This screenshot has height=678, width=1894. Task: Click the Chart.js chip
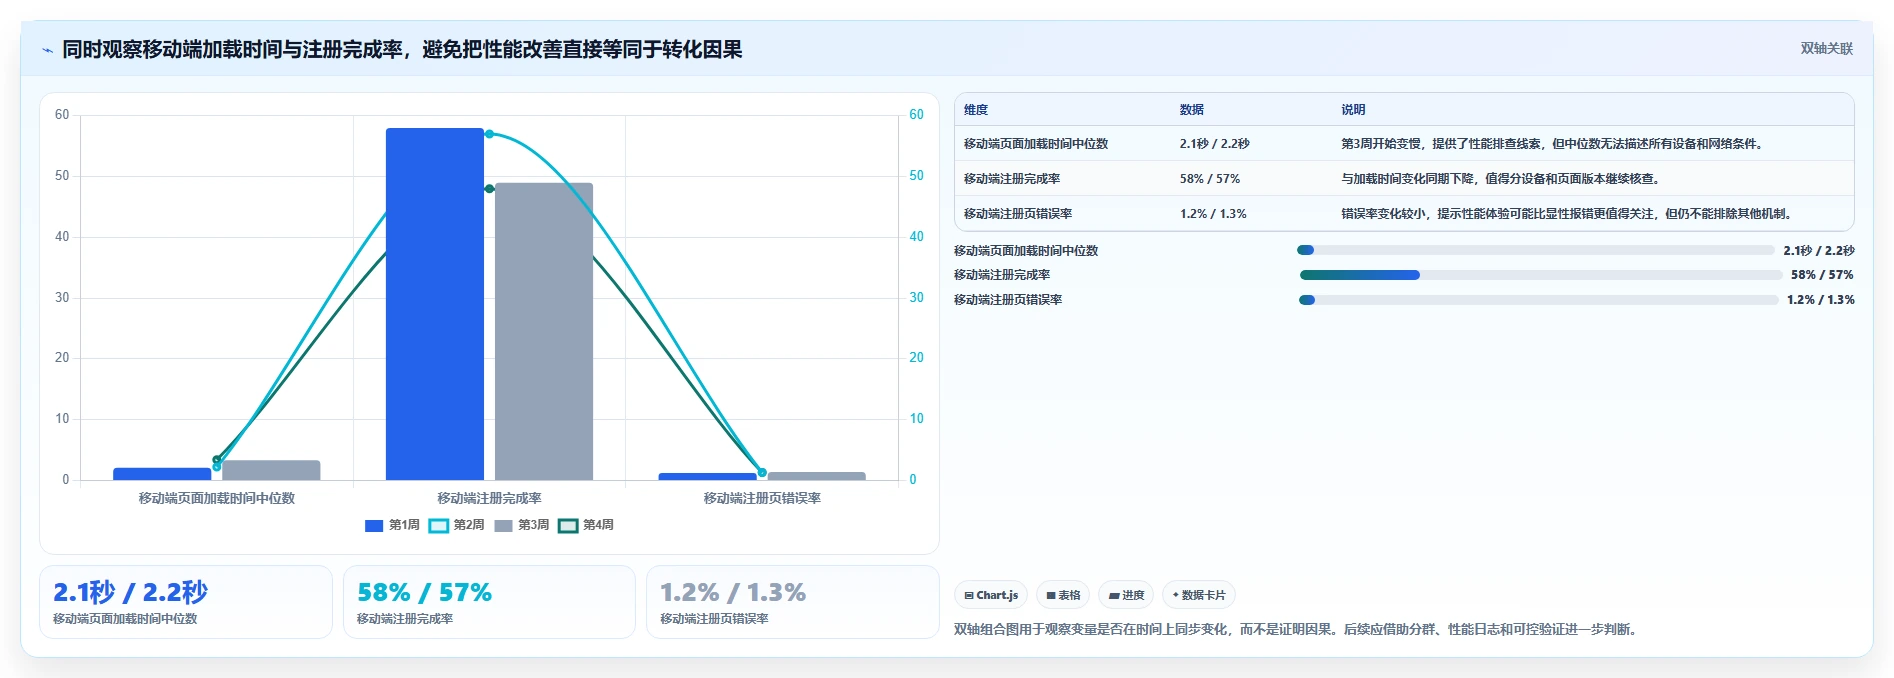click(x=991, y=595)
